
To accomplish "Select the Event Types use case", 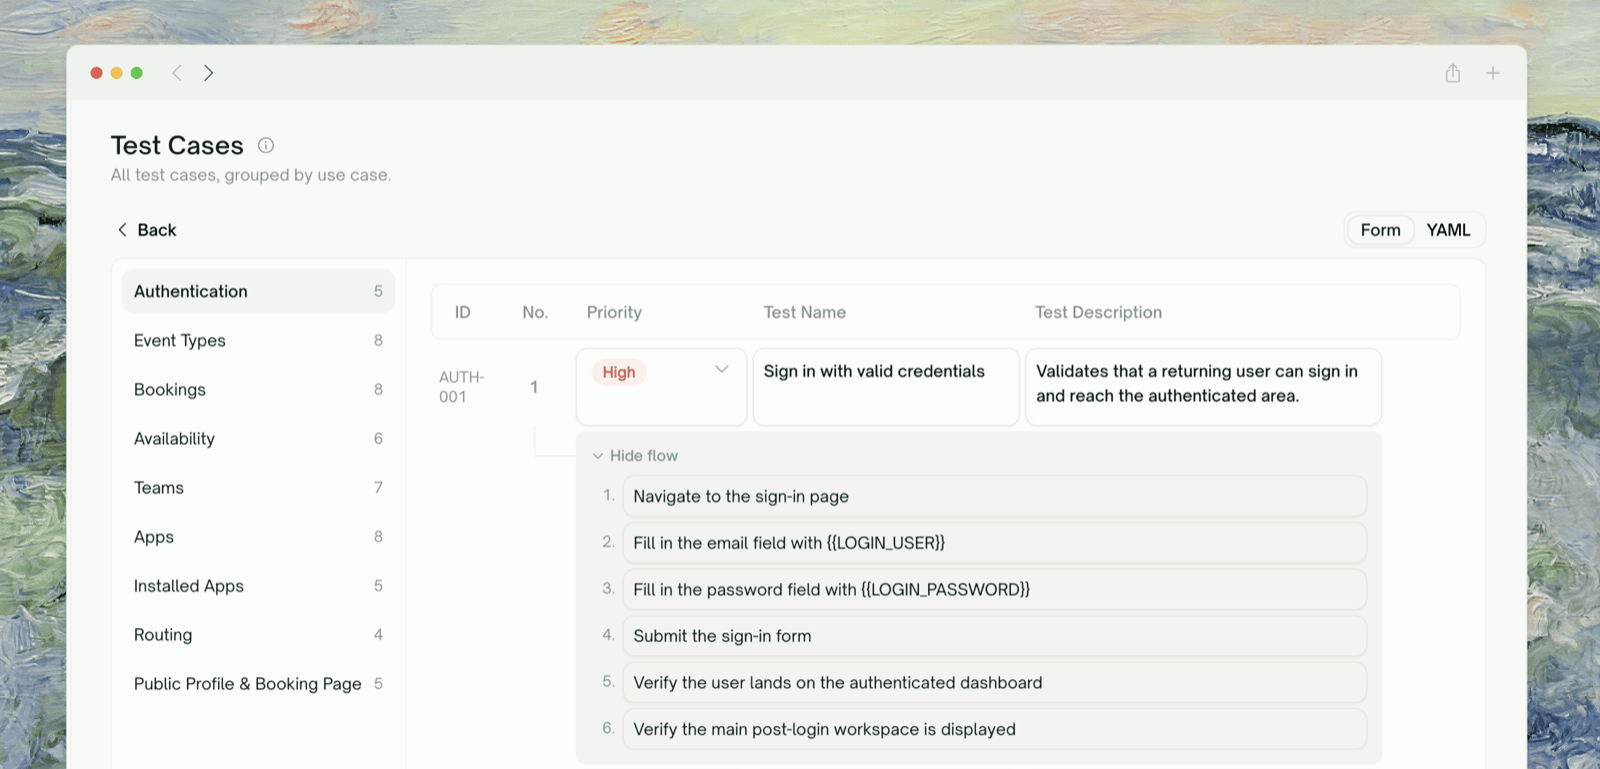I will coord(259,340).
